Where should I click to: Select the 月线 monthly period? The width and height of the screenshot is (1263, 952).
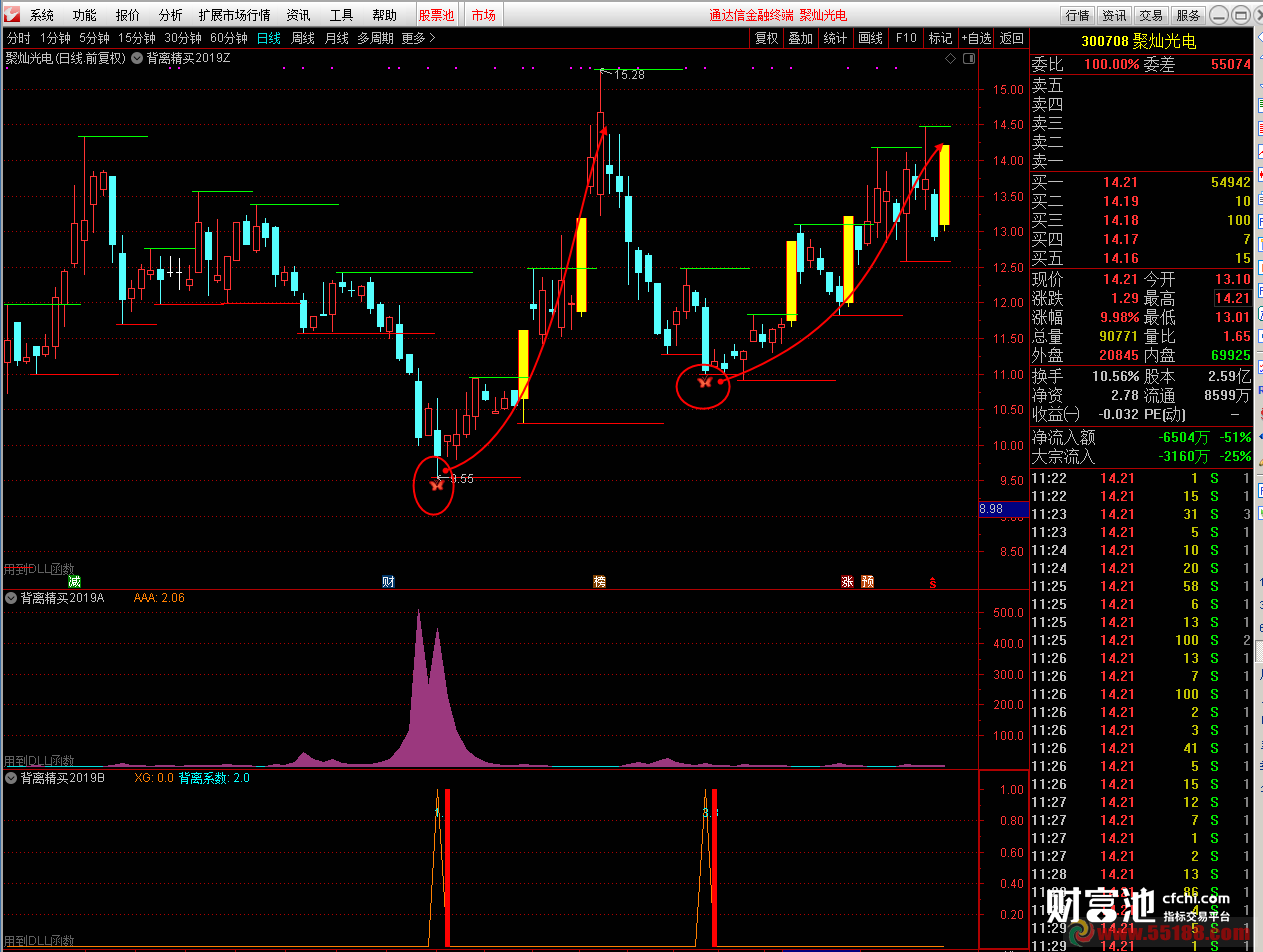click(337, 38)
